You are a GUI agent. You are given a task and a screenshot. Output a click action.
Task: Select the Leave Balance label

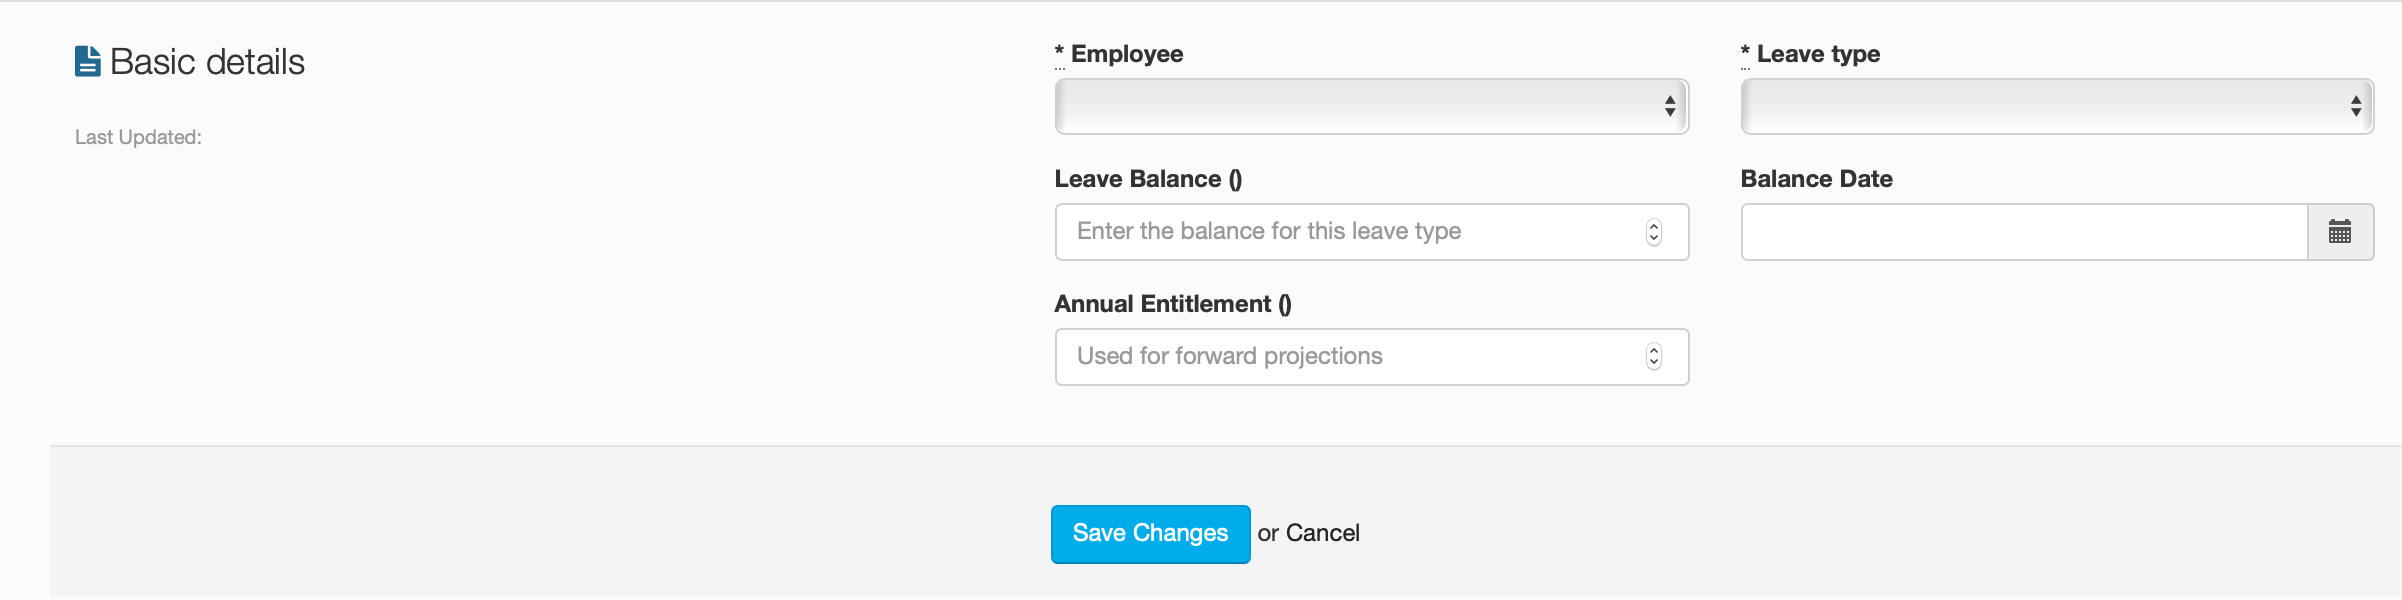1147,179
